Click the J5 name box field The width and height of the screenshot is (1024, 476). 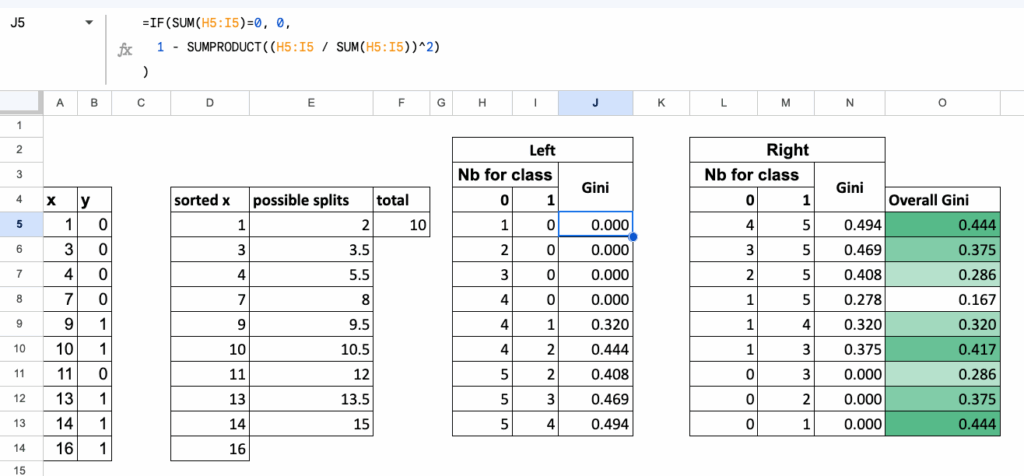point(40,22)
